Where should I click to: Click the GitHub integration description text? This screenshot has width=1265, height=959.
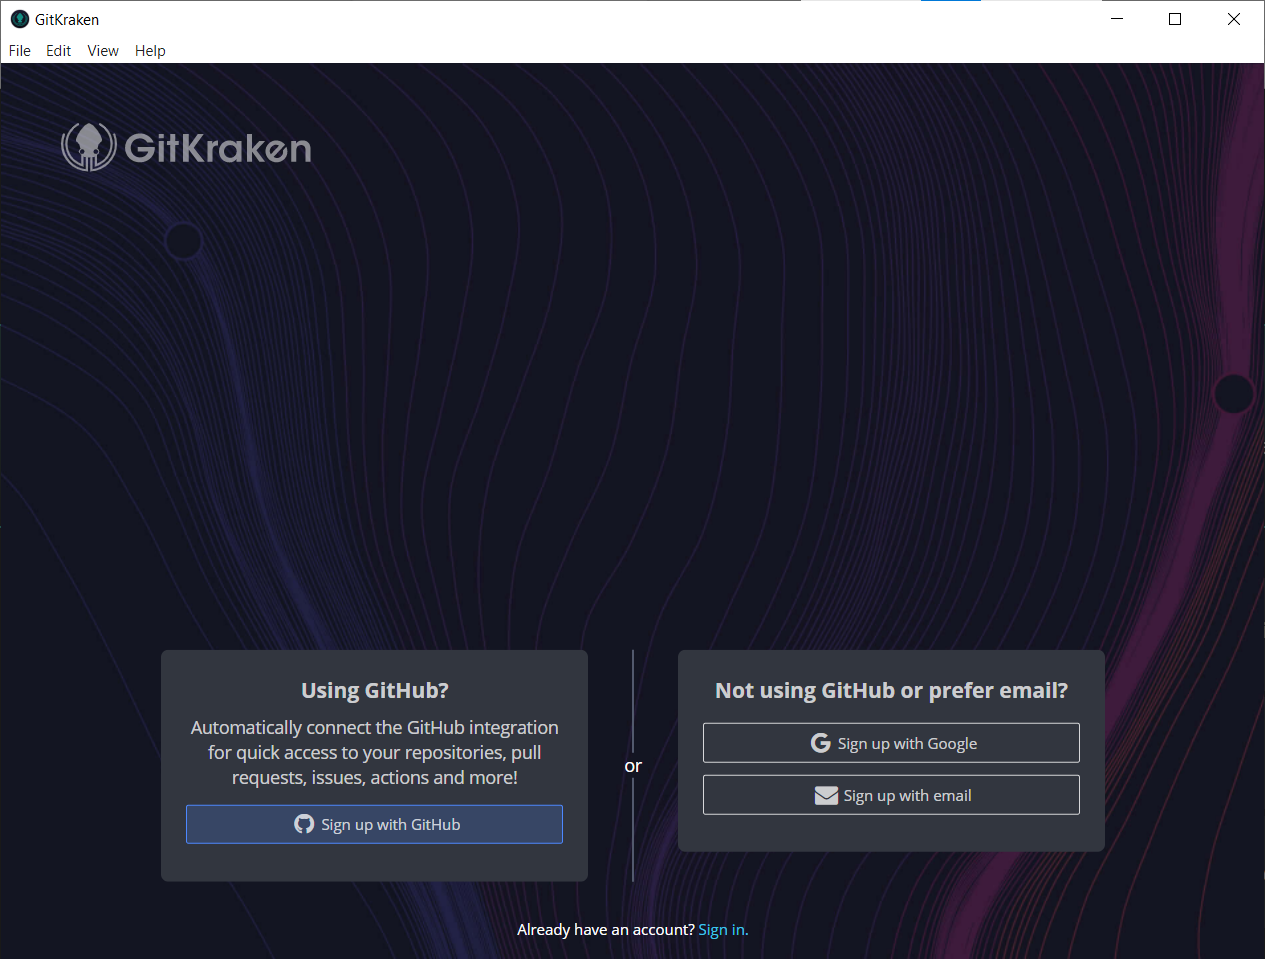[375, 753]
